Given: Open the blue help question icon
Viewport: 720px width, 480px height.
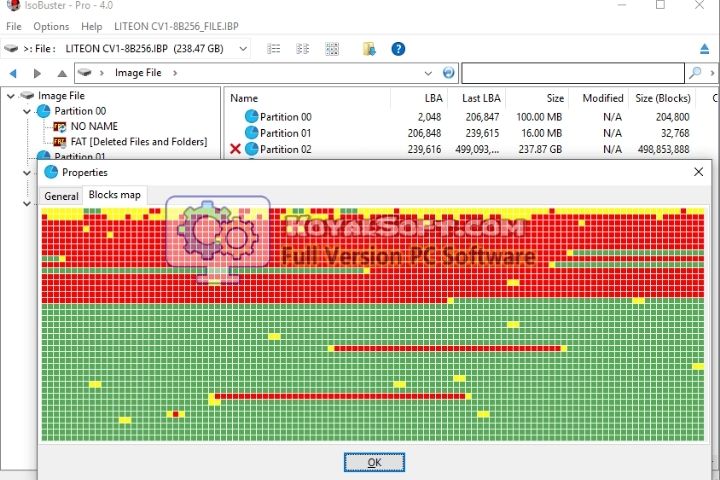Looking at the screenshot, I should coord(398,49).
